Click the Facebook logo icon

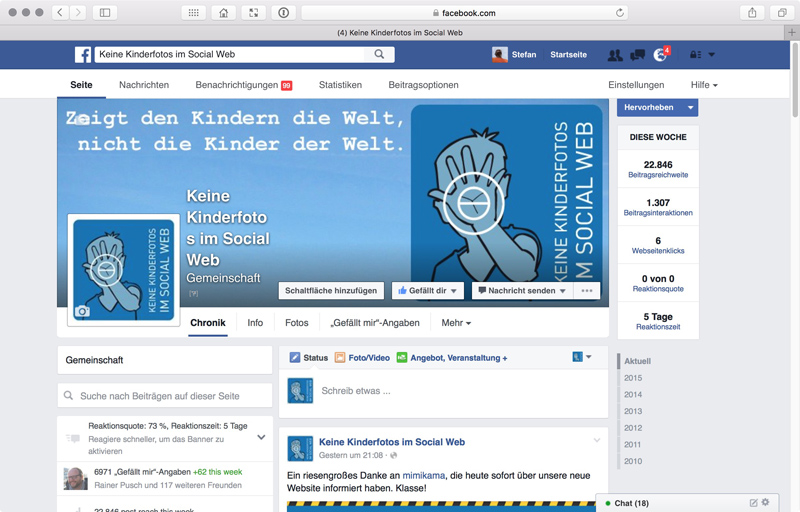coord(83,55)
